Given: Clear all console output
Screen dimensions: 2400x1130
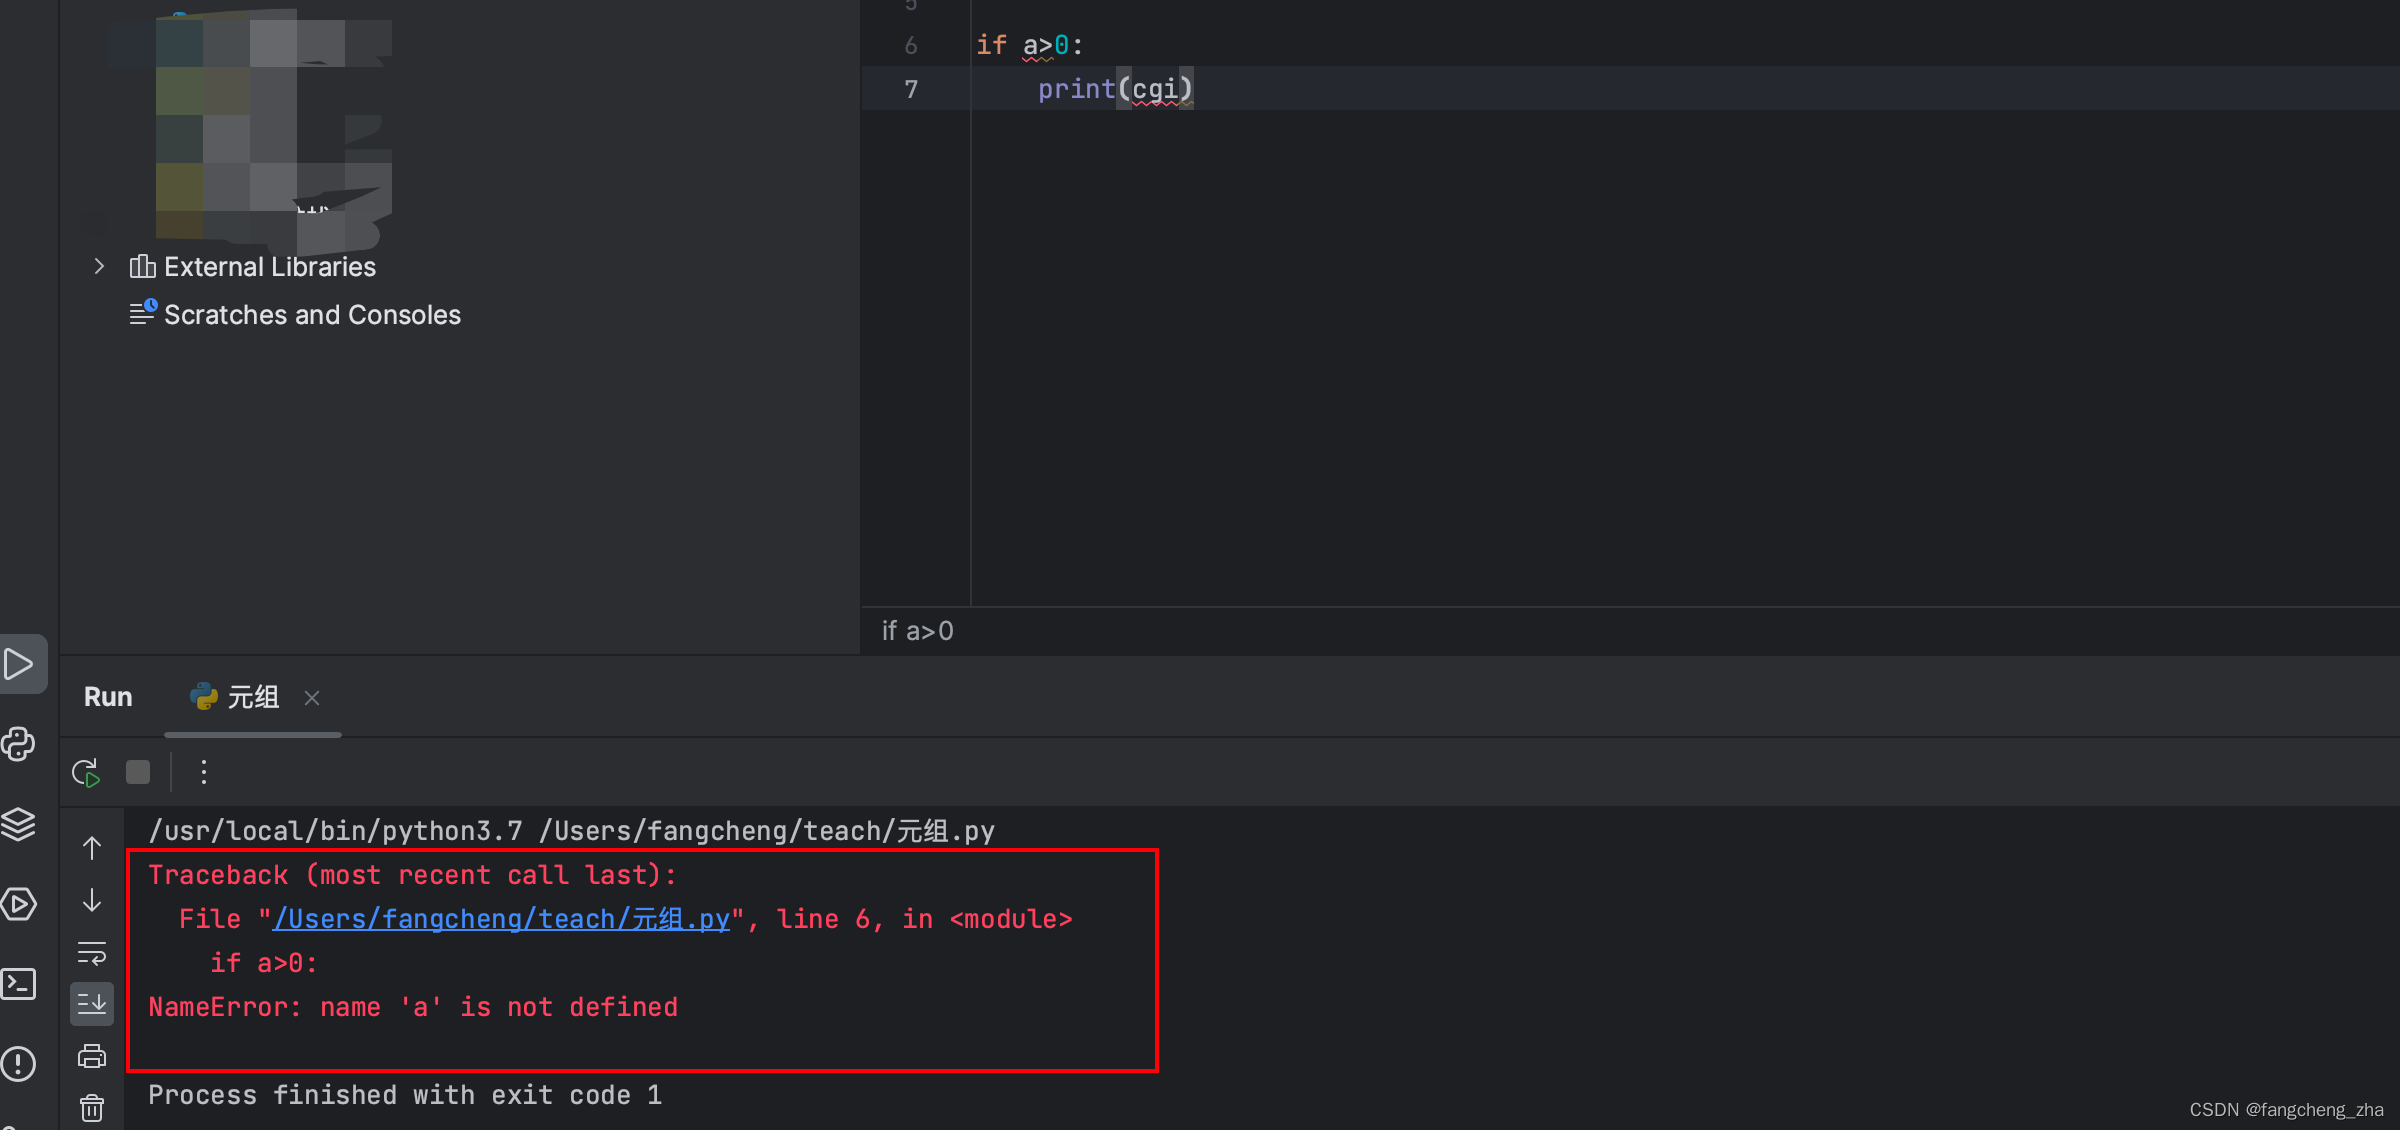Looking at the screenshot, I should pos(92,1108).
